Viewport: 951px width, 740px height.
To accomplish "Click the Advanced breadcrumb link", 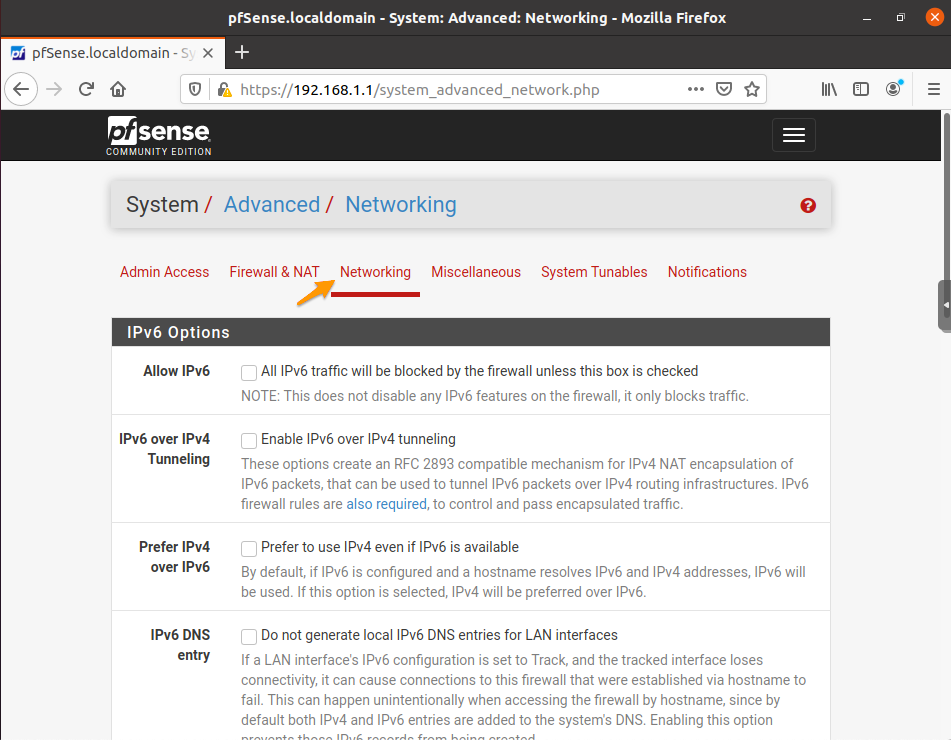I will coord(272,204).
